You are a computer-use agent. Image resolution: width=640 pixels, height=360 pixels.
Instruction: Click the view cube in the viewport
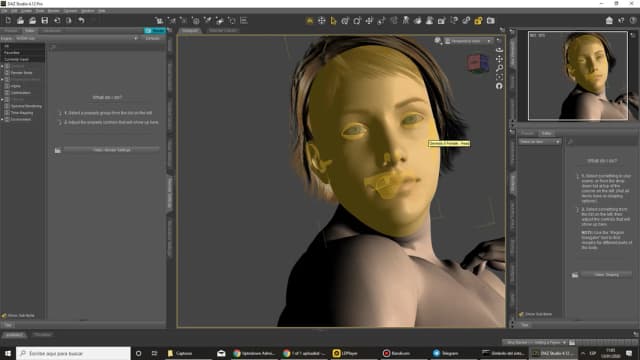pos(478,63)
